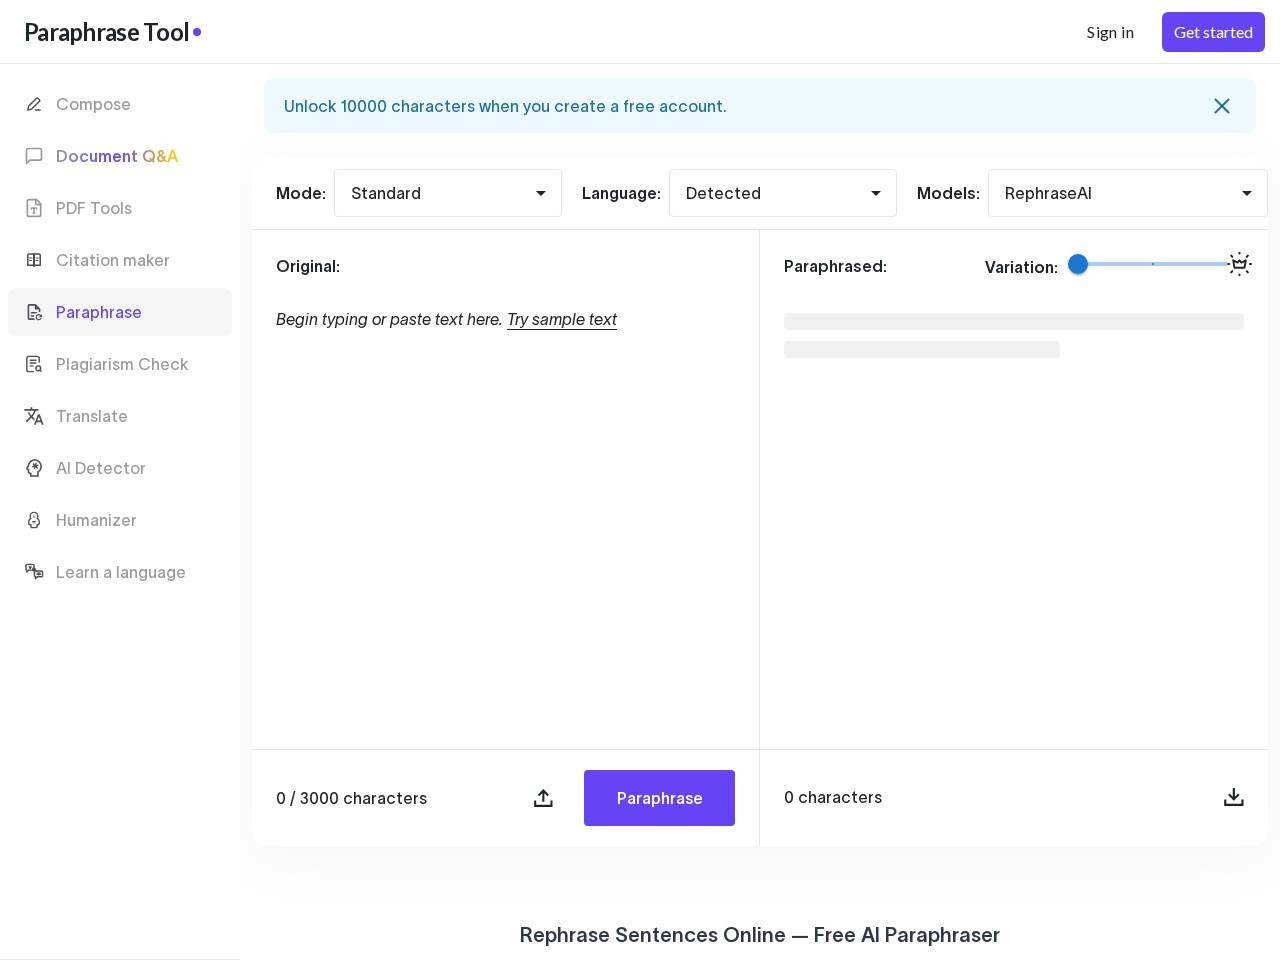Click the midpoint of the Variation slider
The height and width of the screenshot is (960, 1280).
click(x=1153, y=264)
